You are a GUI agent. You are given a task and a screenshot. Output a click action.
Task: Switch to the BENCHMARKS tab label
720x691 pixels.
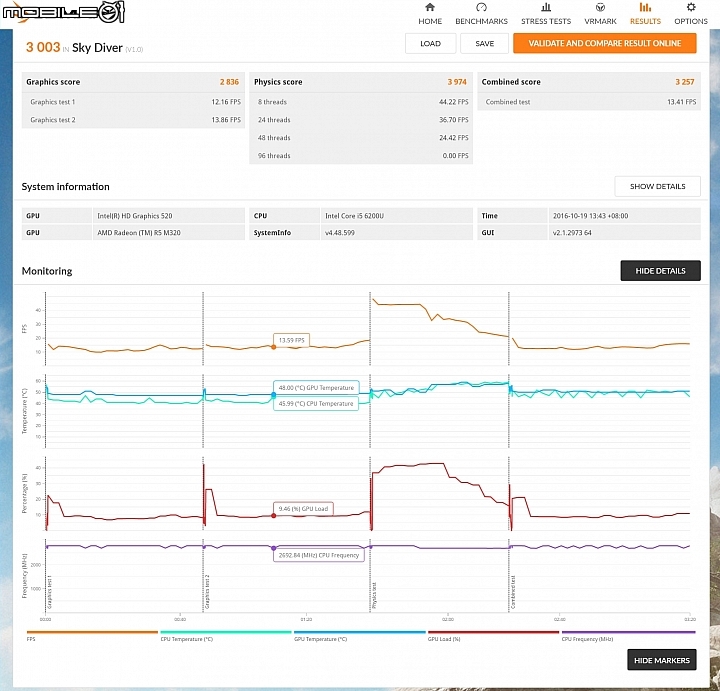(481, 21)
